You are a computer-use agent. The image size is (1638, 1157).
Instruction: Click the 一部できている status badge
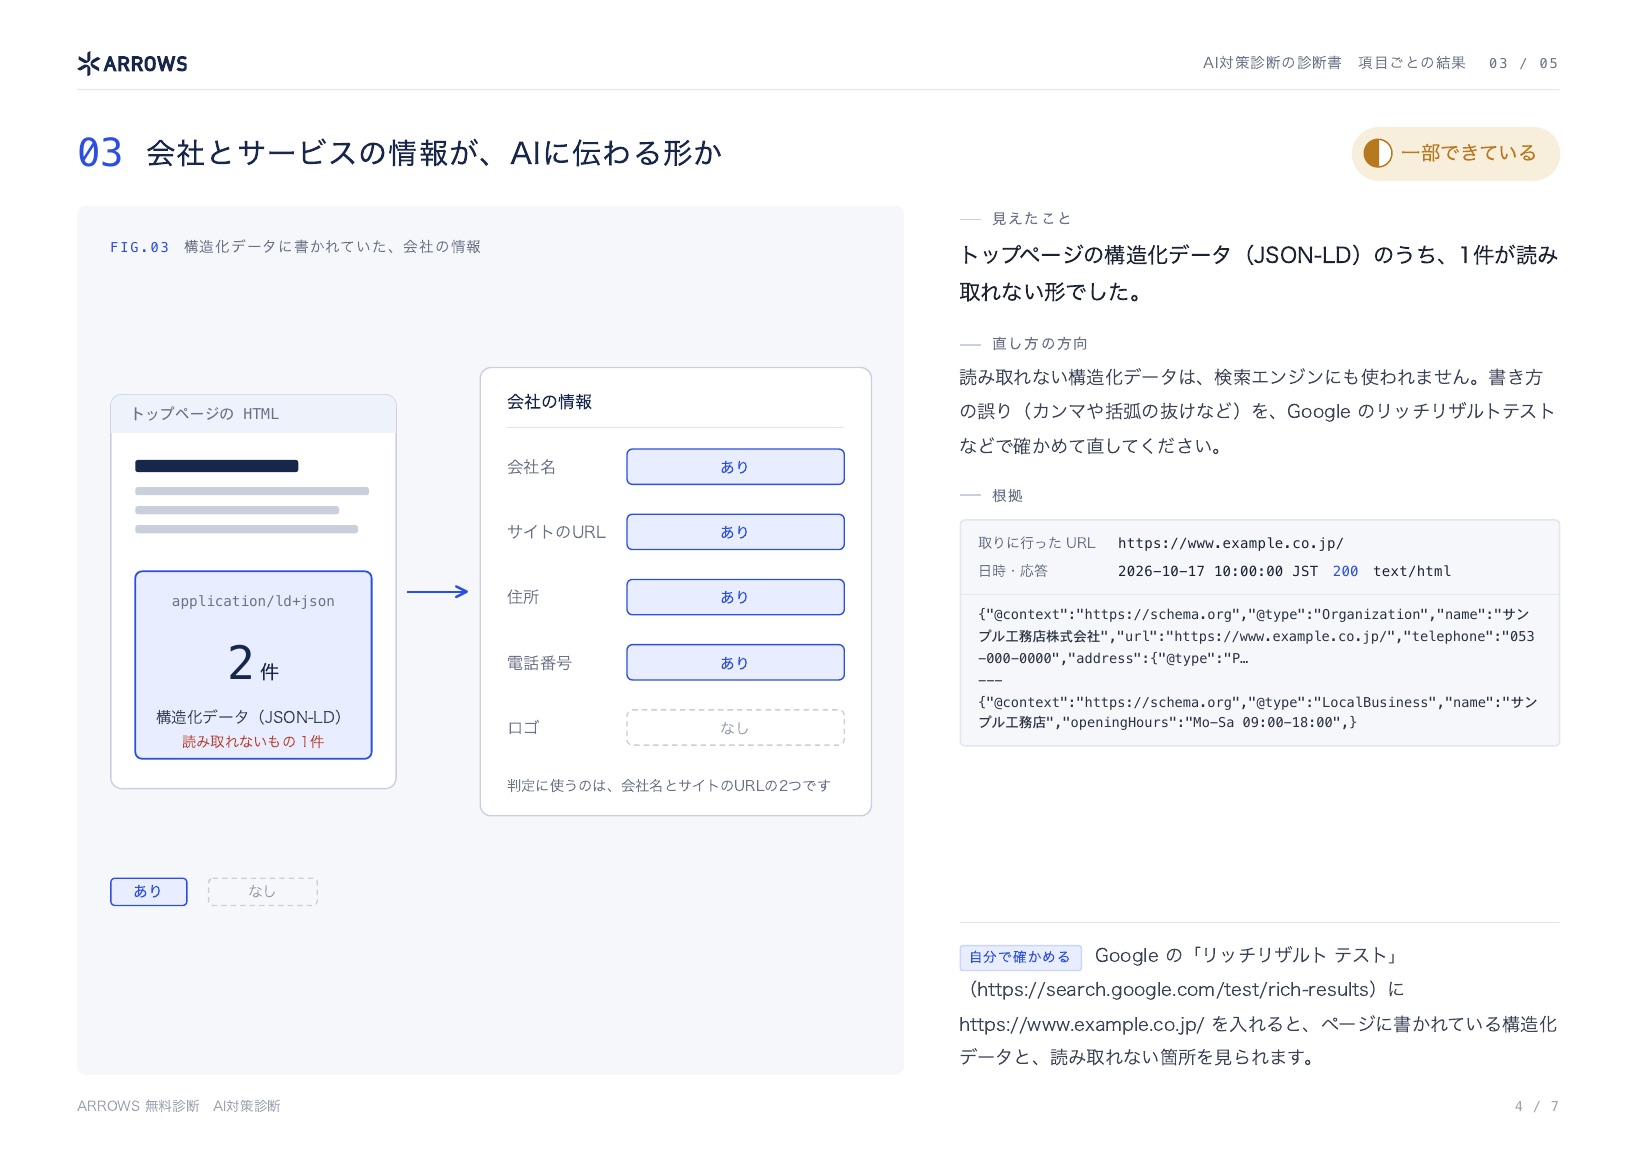[x=1455, y=153]
